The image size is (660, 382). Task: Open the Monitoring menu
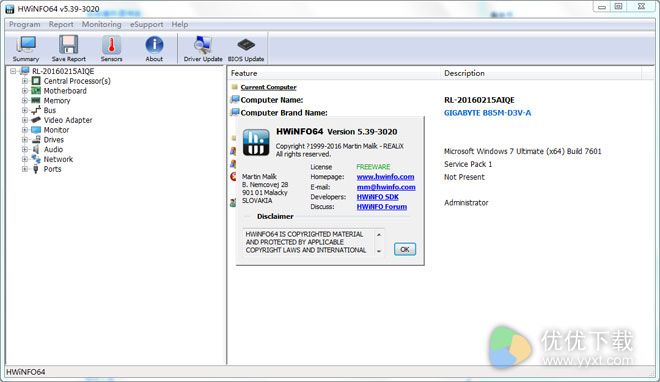[x=101, y=24]
